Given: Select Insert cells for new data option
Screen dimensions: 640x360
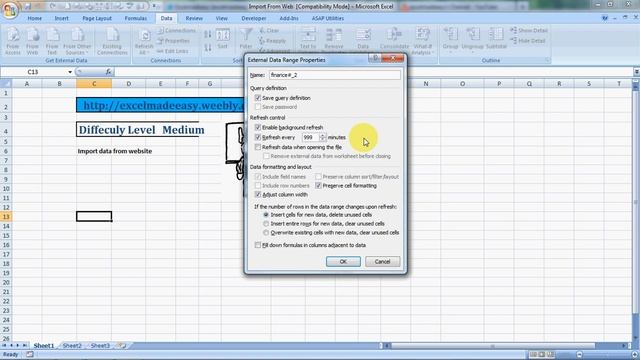Looking at the screenshot, I should 266,215.
